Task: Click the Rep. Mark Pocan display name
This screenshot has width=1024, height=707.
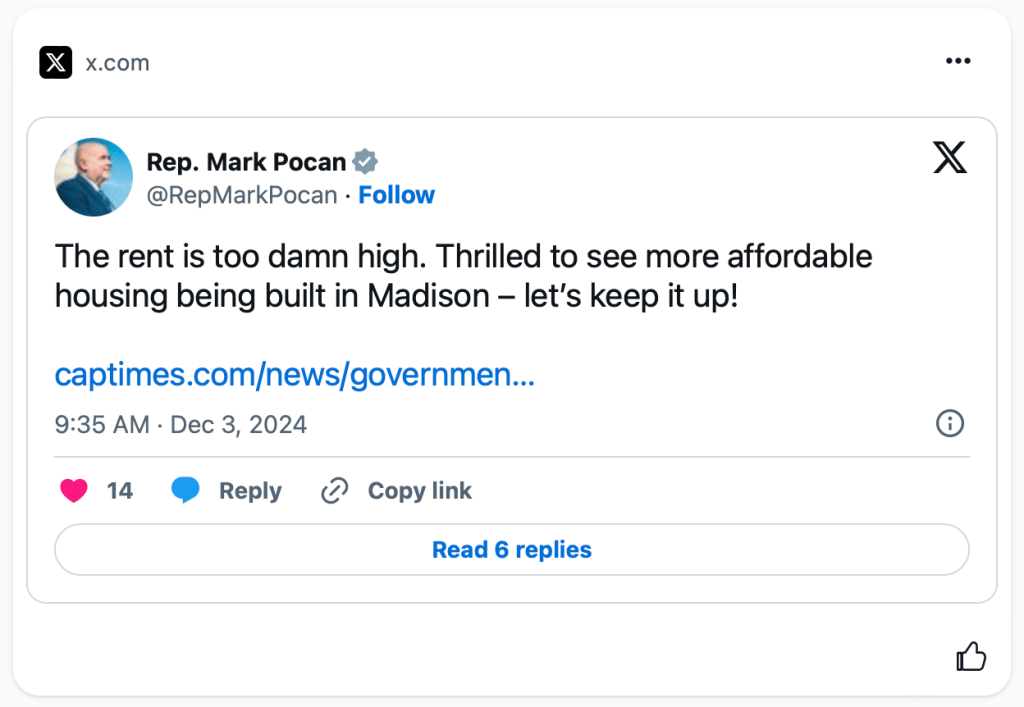Action: click(246, 162)
